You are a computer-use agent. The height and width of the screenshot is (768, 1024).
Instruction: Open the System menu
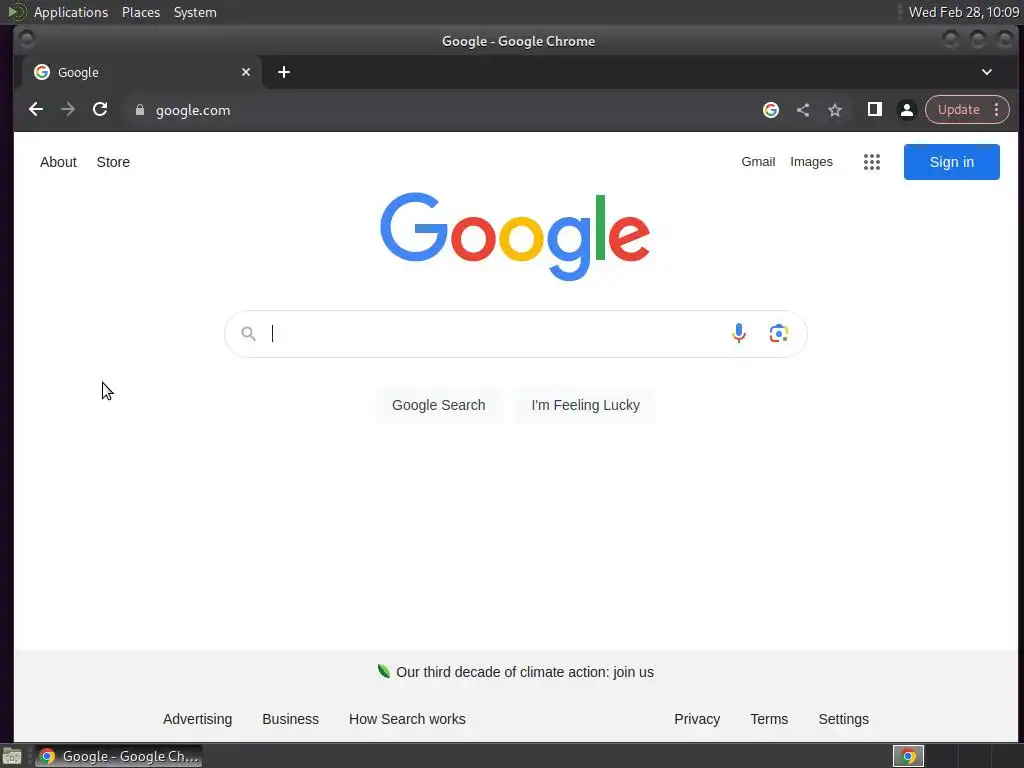click(x=195, y=12)
